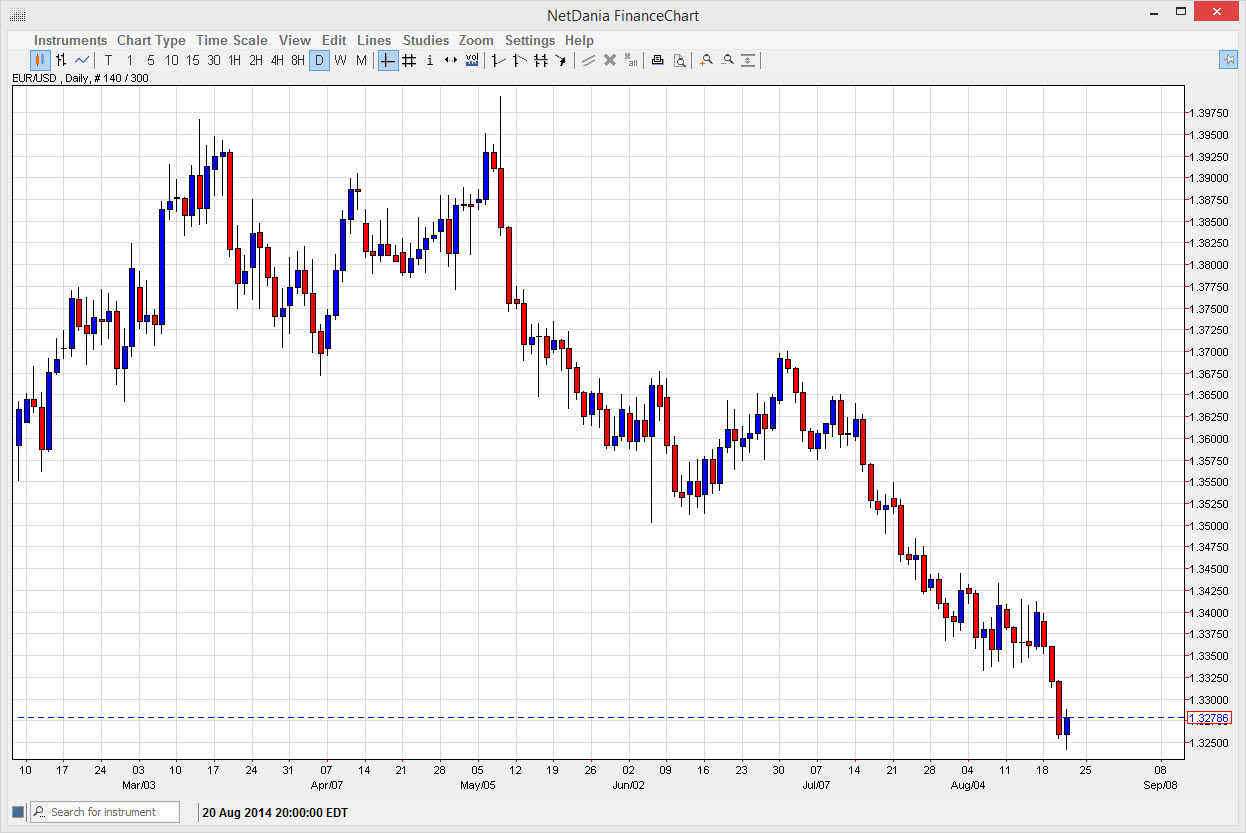Toggle the volume display button

coord(472,60)
